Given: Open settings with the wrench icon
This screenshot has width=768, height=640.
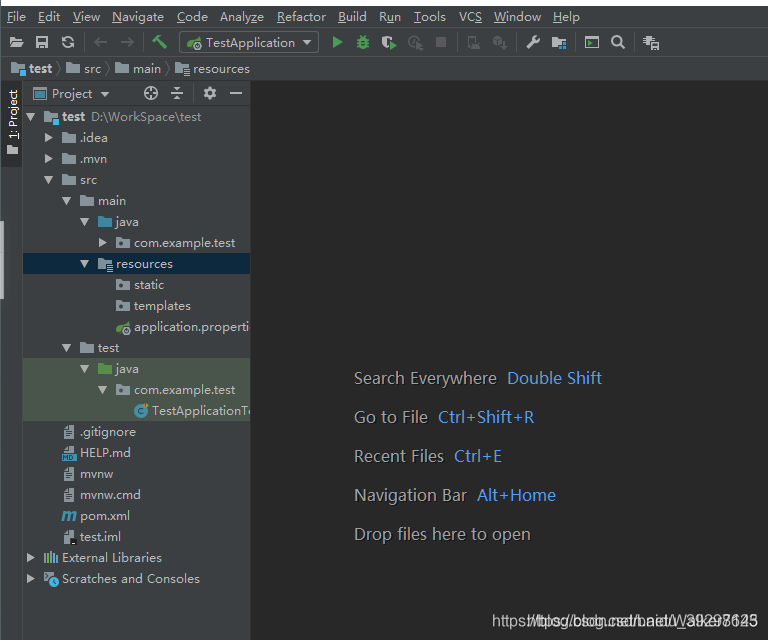Looking at the screenshot, I should point(533,43).
